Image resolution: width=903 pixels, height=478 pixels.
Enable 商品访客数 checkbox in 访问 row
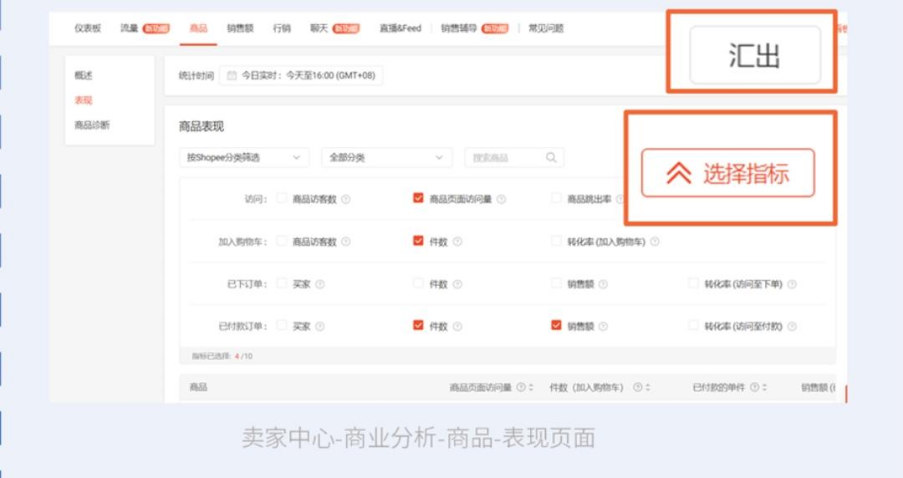tap(282, 198)
